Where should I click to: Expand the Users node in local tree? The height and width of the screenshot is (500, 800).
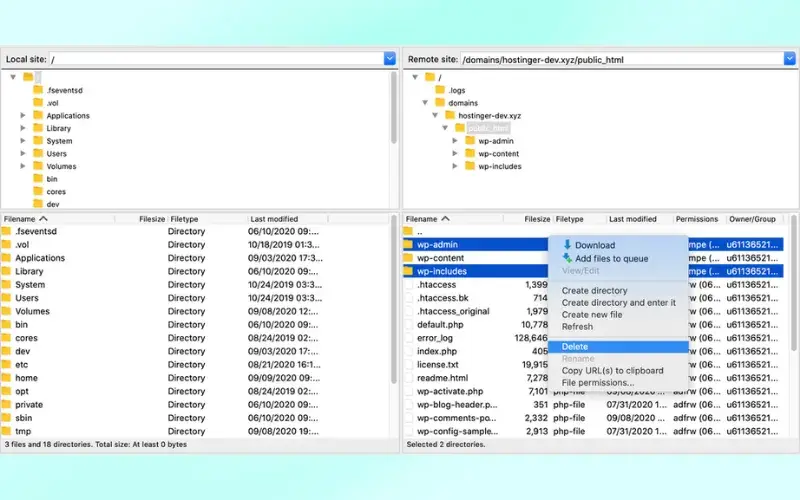pyautogui.click(x=22, y=153)
